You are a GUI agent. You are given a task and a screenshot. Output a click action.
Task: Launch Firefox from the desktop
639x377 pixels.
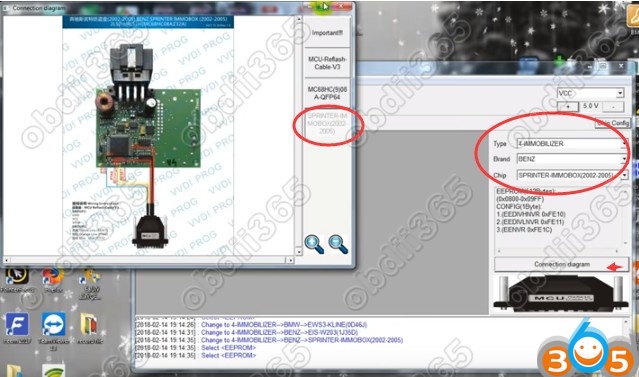pos(53,279)
